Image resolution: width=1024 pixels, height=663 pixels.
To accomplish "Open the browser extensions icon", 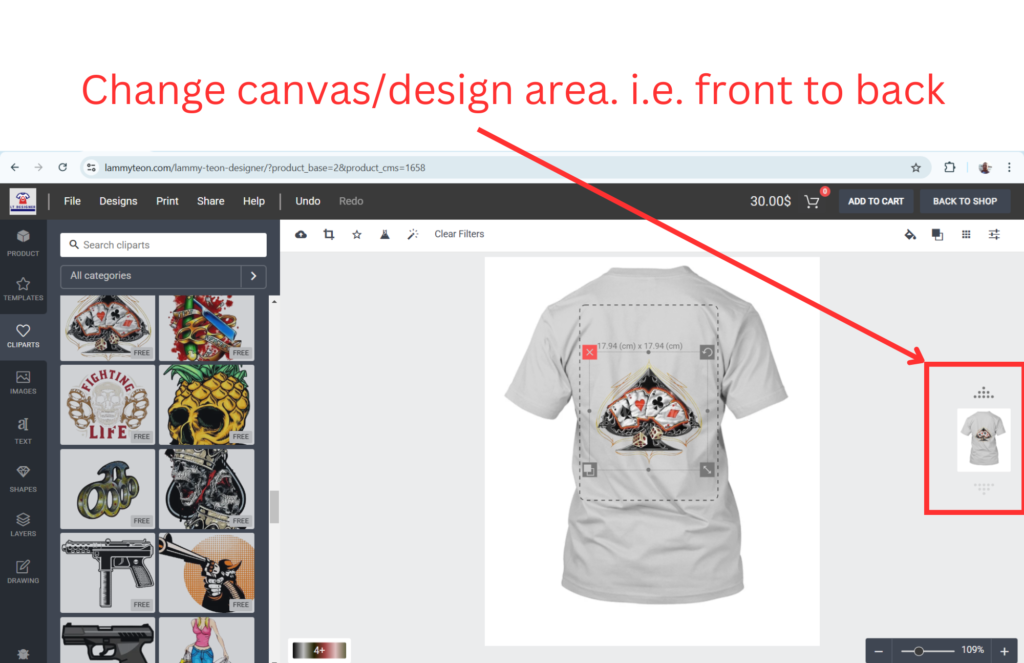I will pos(950,167).
